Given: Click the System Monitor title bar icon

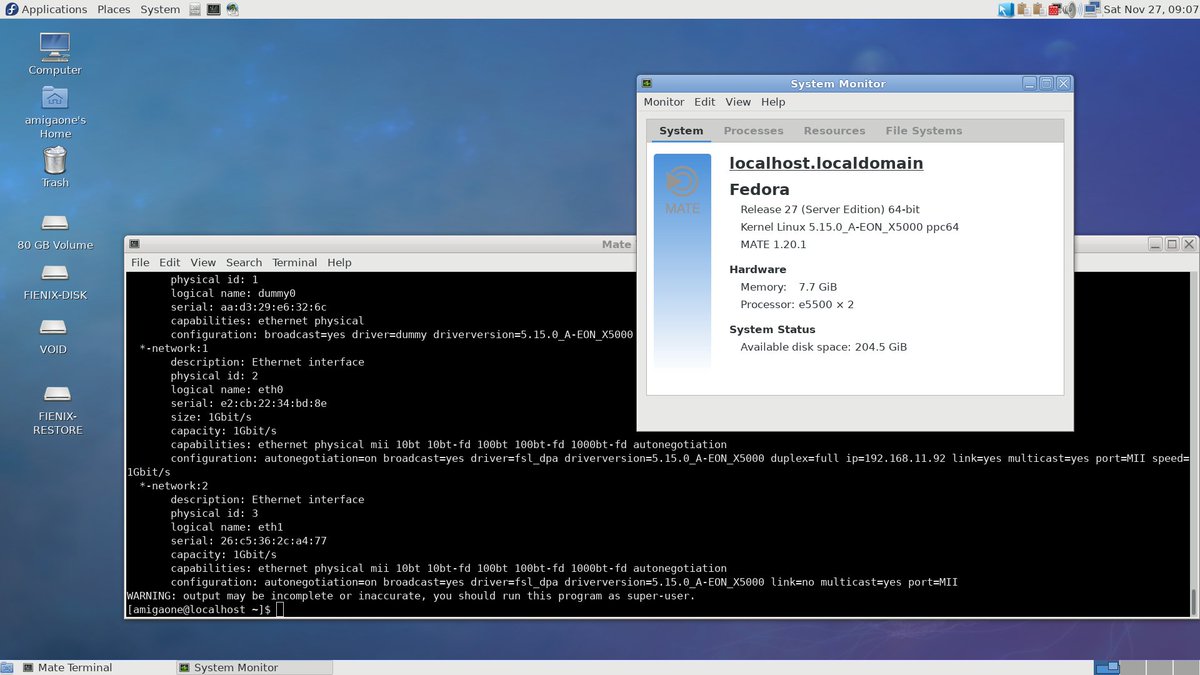Looking at the screenshot, I should click(647, 84).
